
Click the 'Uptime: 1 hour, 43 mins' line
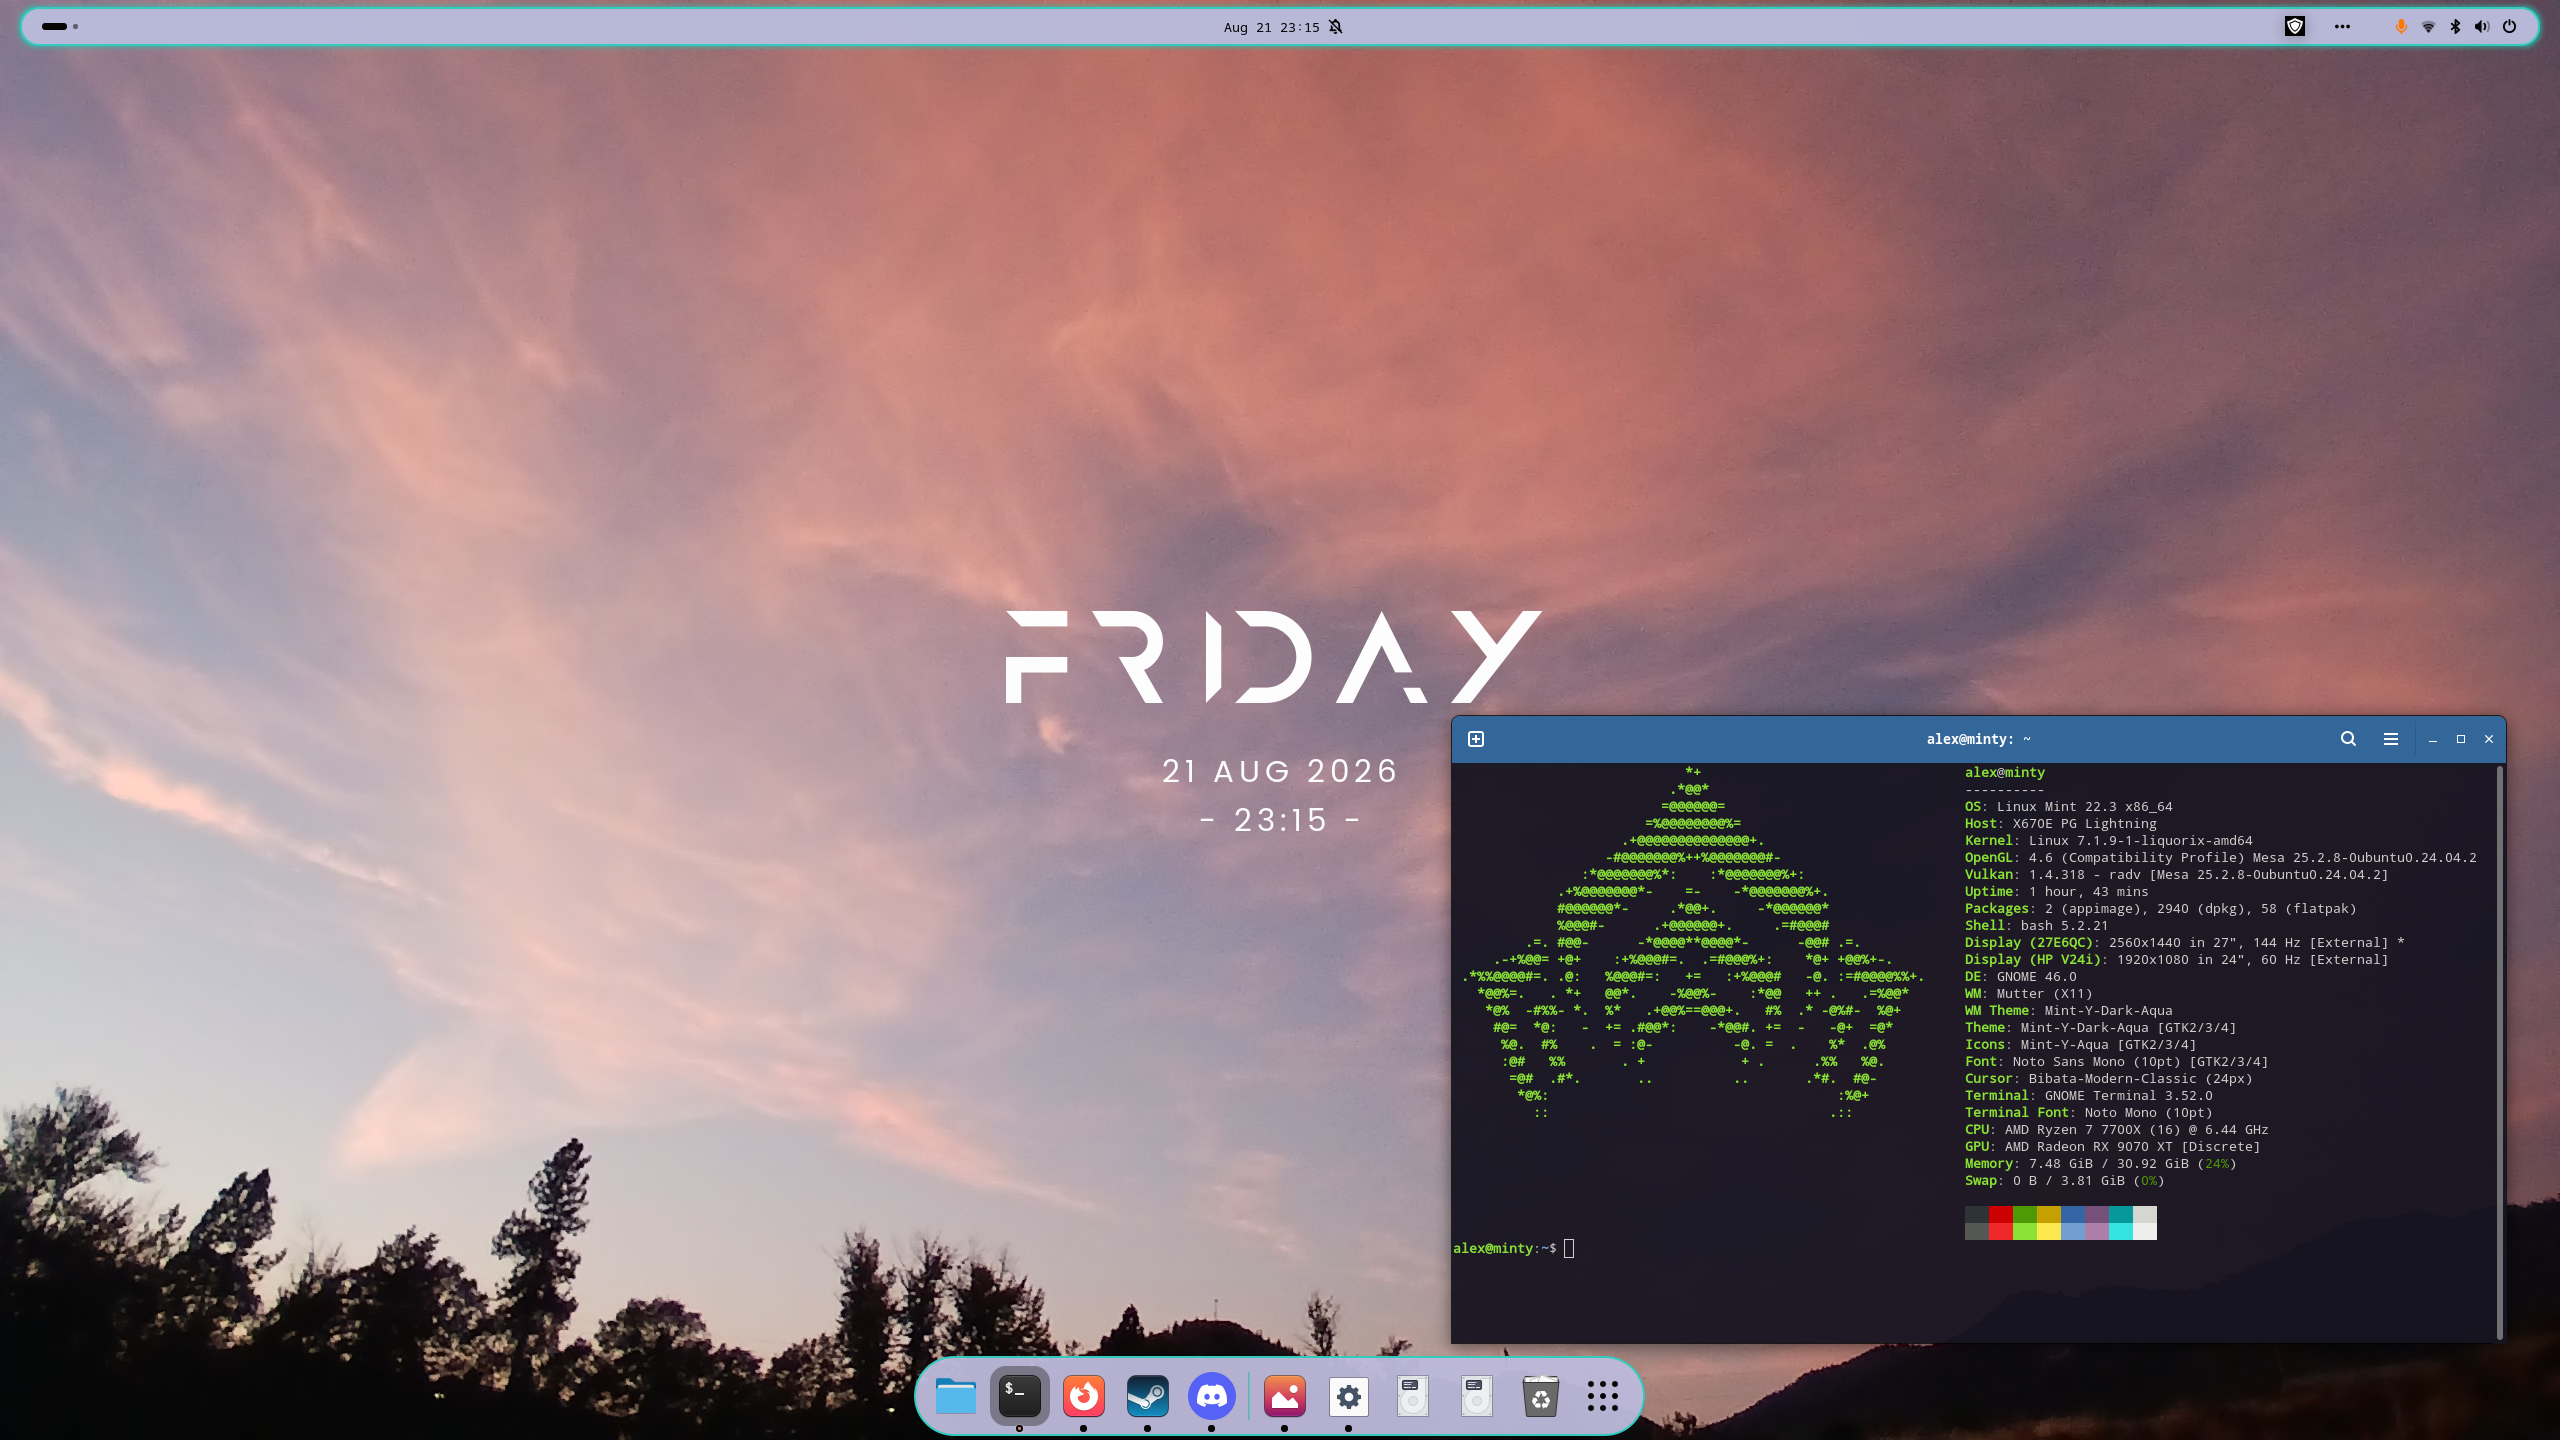(2056, 891)
